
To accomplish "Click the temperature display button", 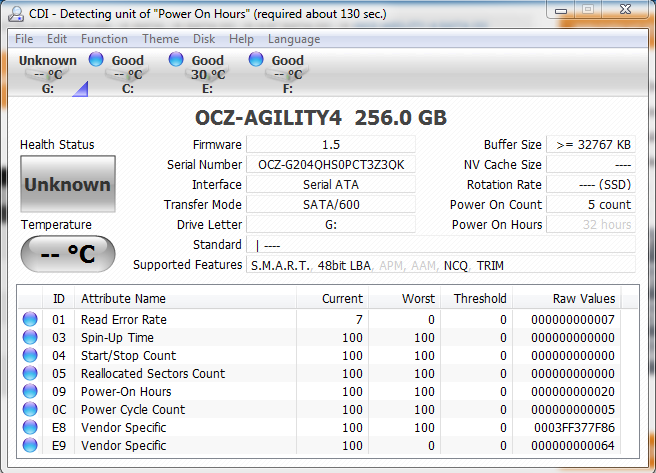I will pos(68,254).
